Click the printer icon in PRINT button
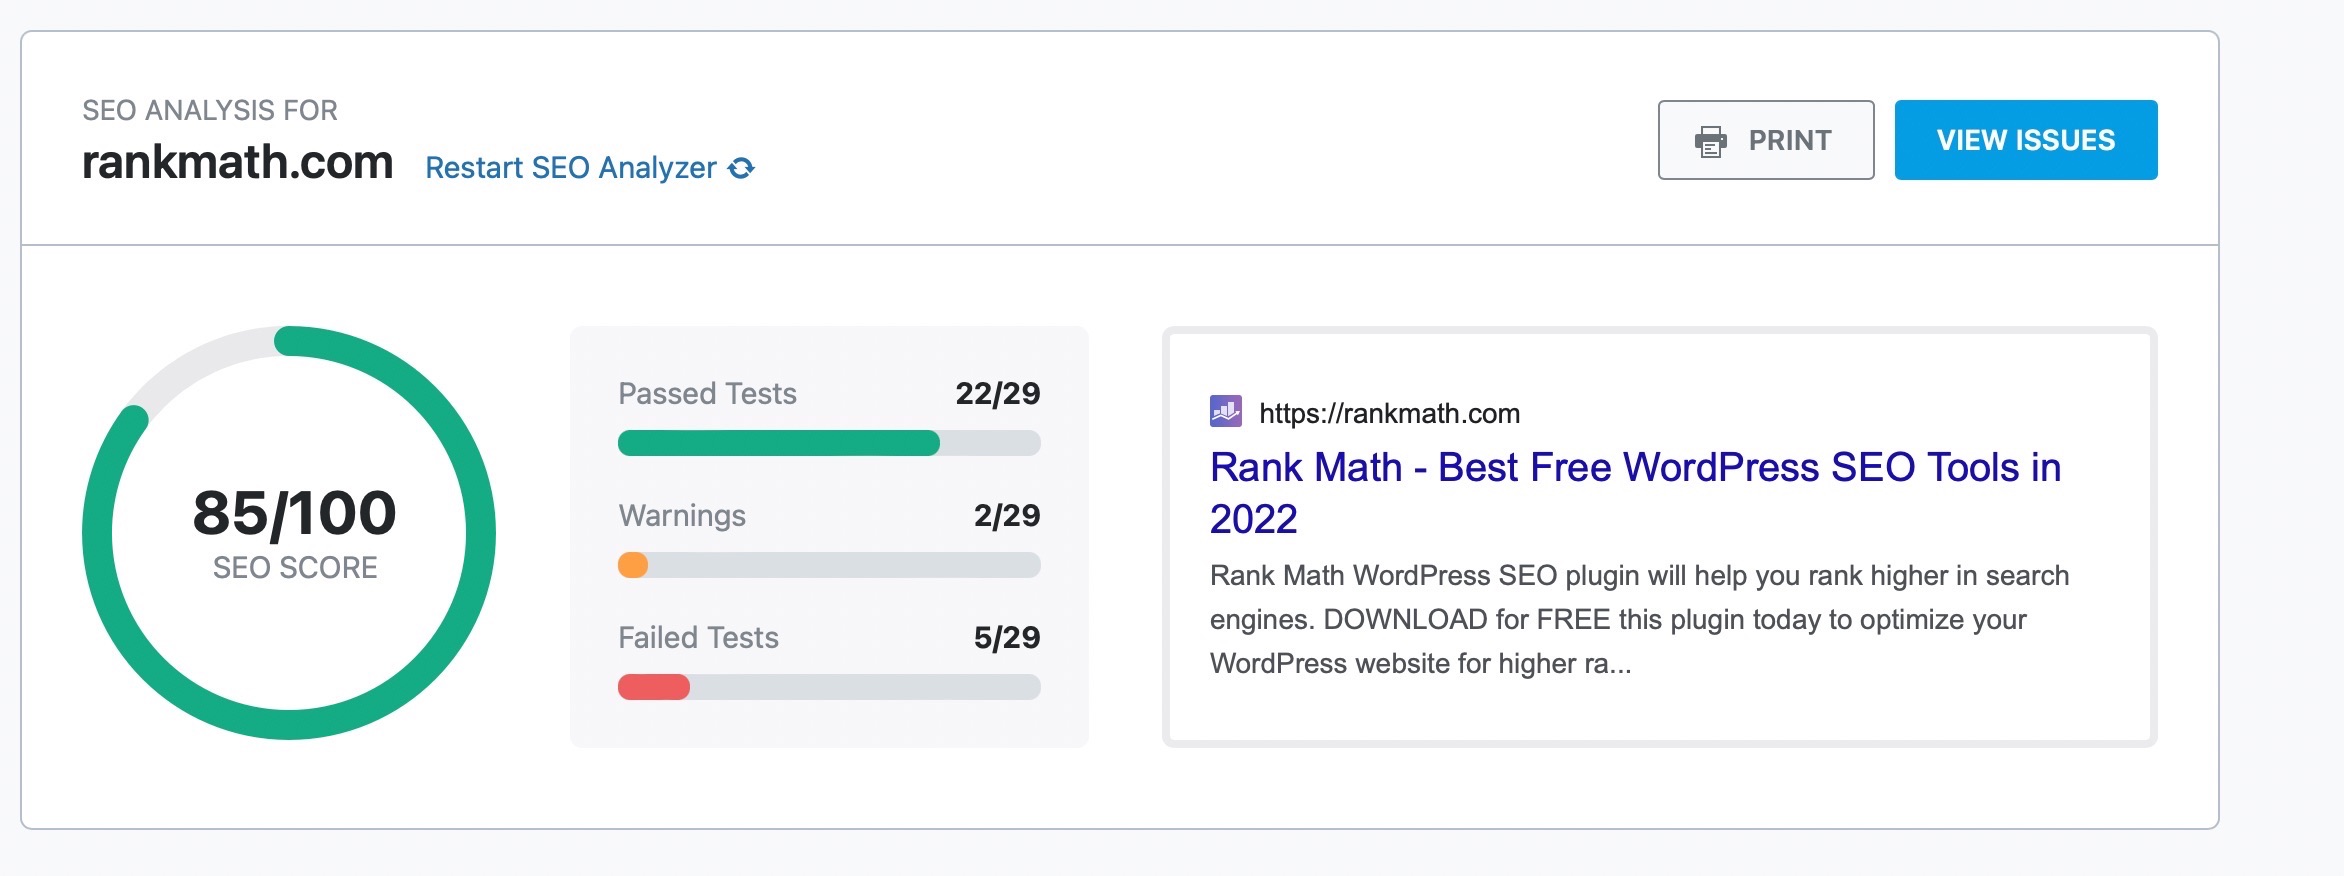 point(1711,141)
